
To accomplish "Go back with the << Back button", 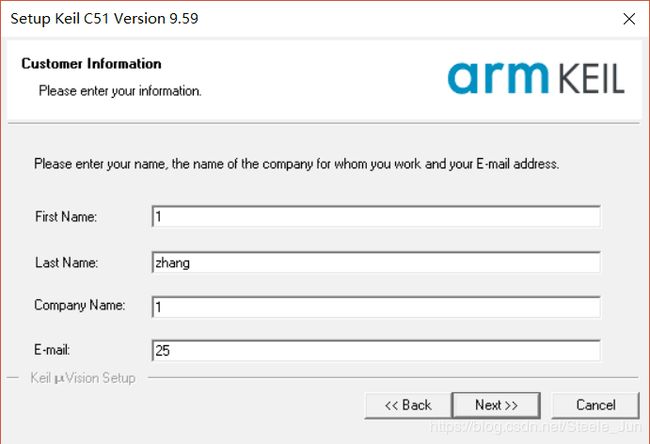I will click(x=408, y=405).
